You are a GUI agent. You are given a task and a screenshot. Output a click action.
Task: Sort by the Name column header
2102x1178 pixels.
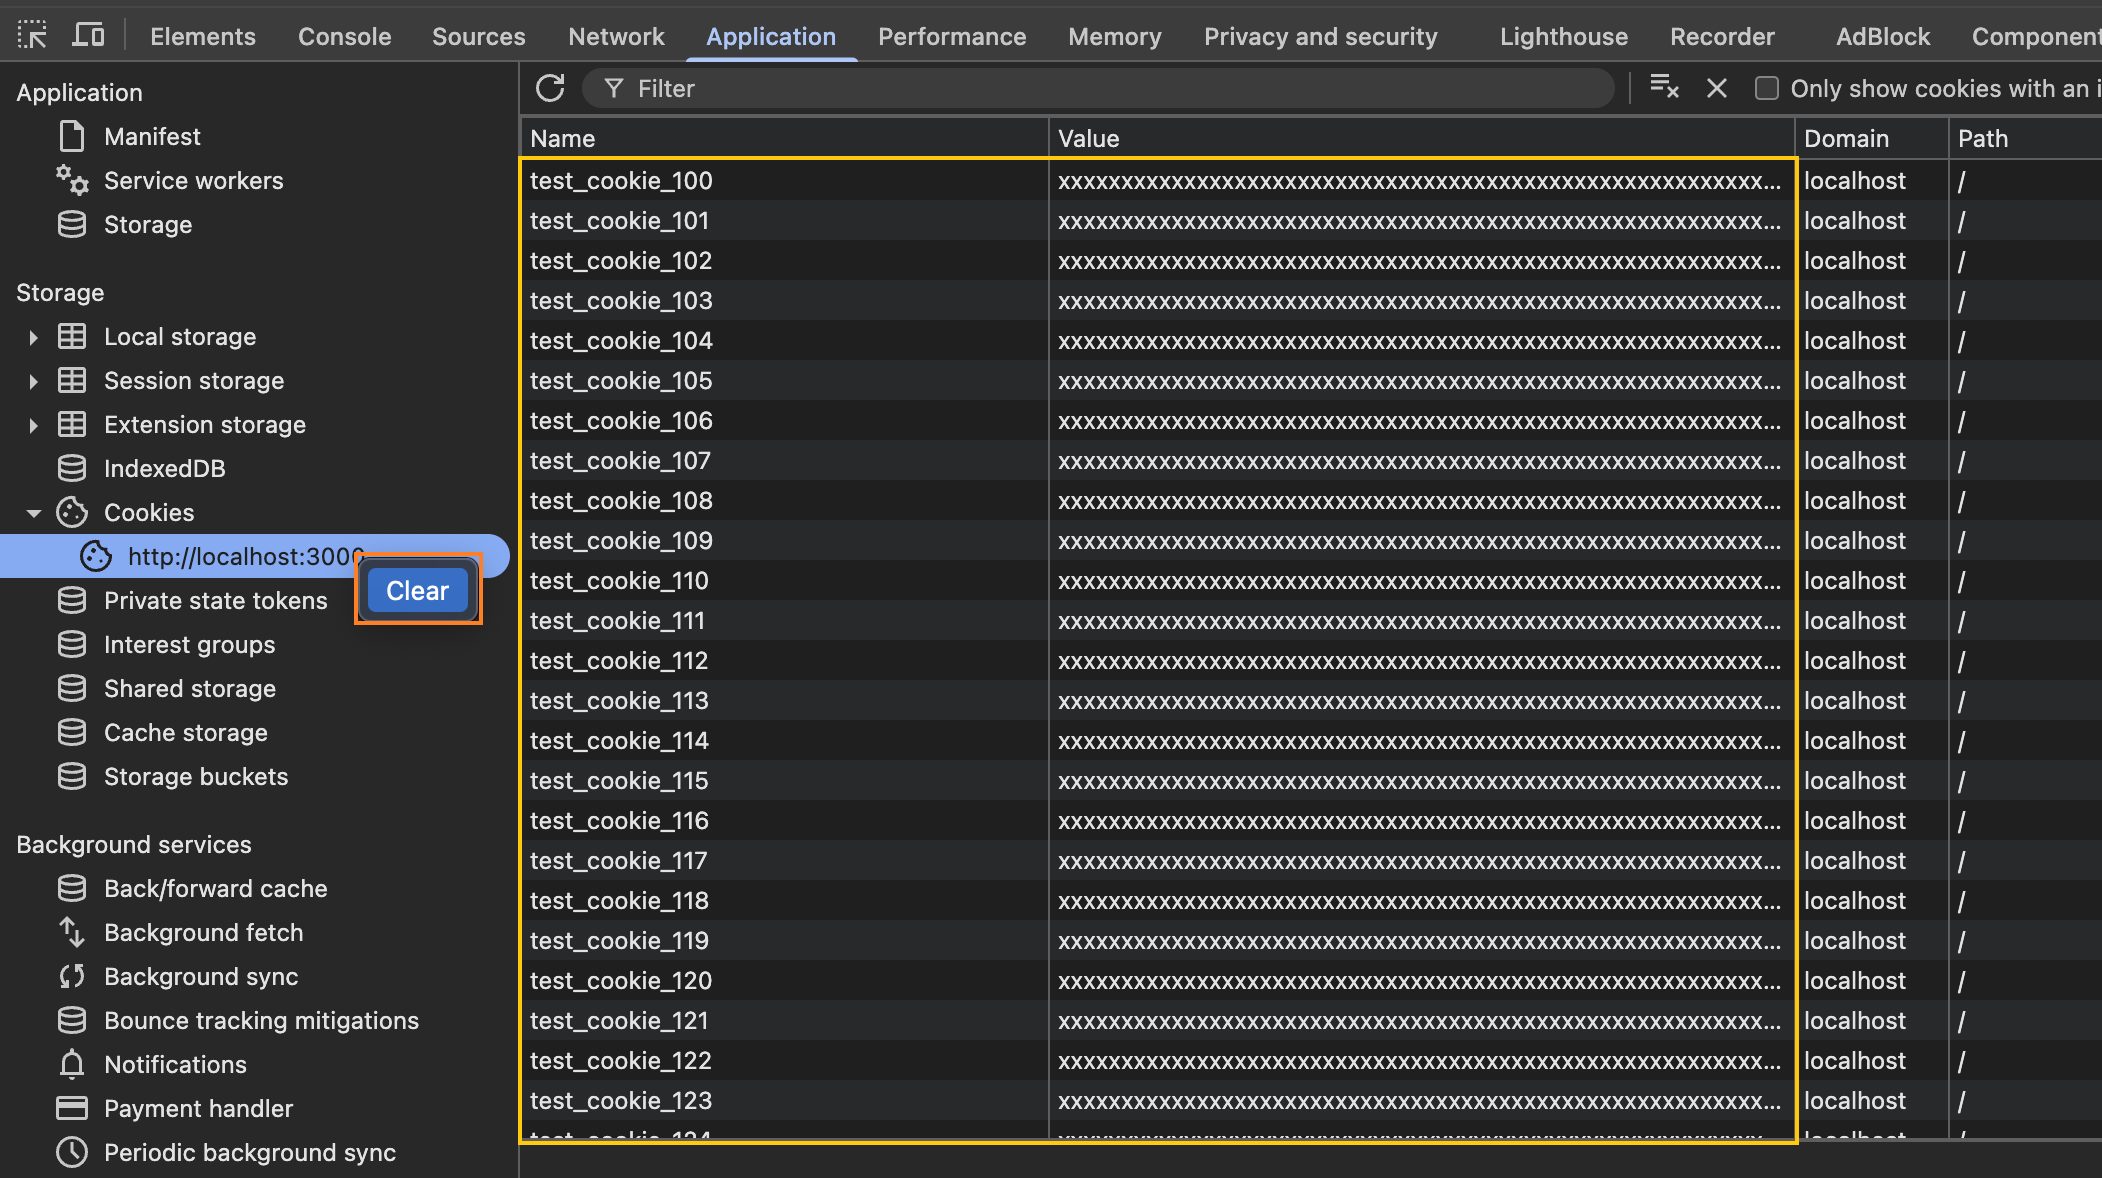tap(784, 138)
